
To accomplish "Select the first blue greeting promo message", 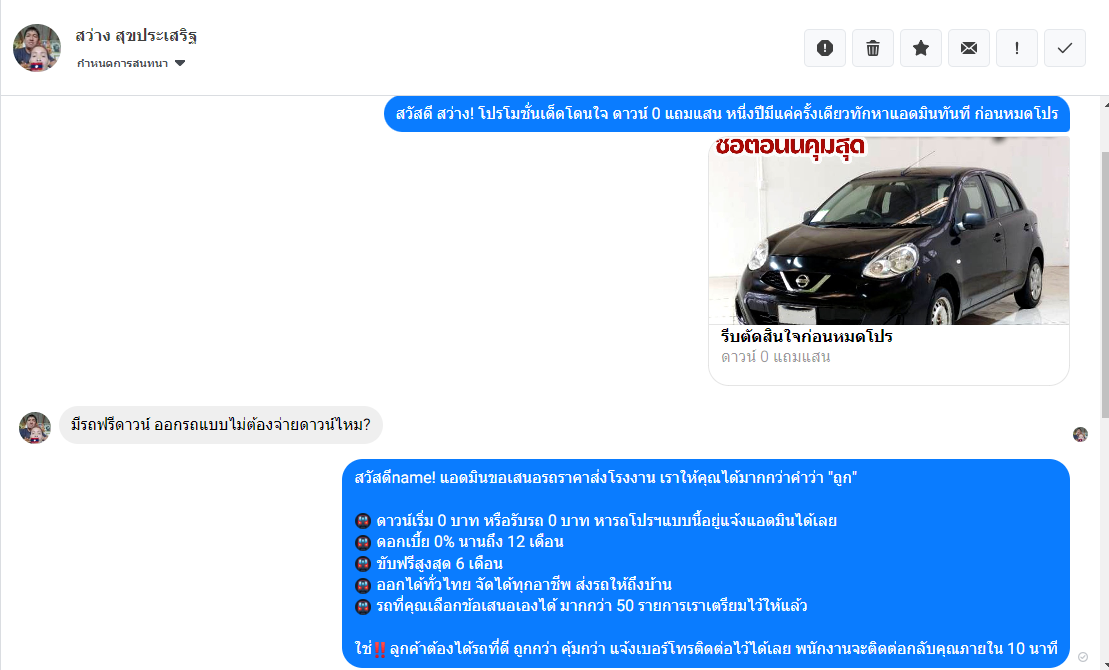I will tap(726, 114).
